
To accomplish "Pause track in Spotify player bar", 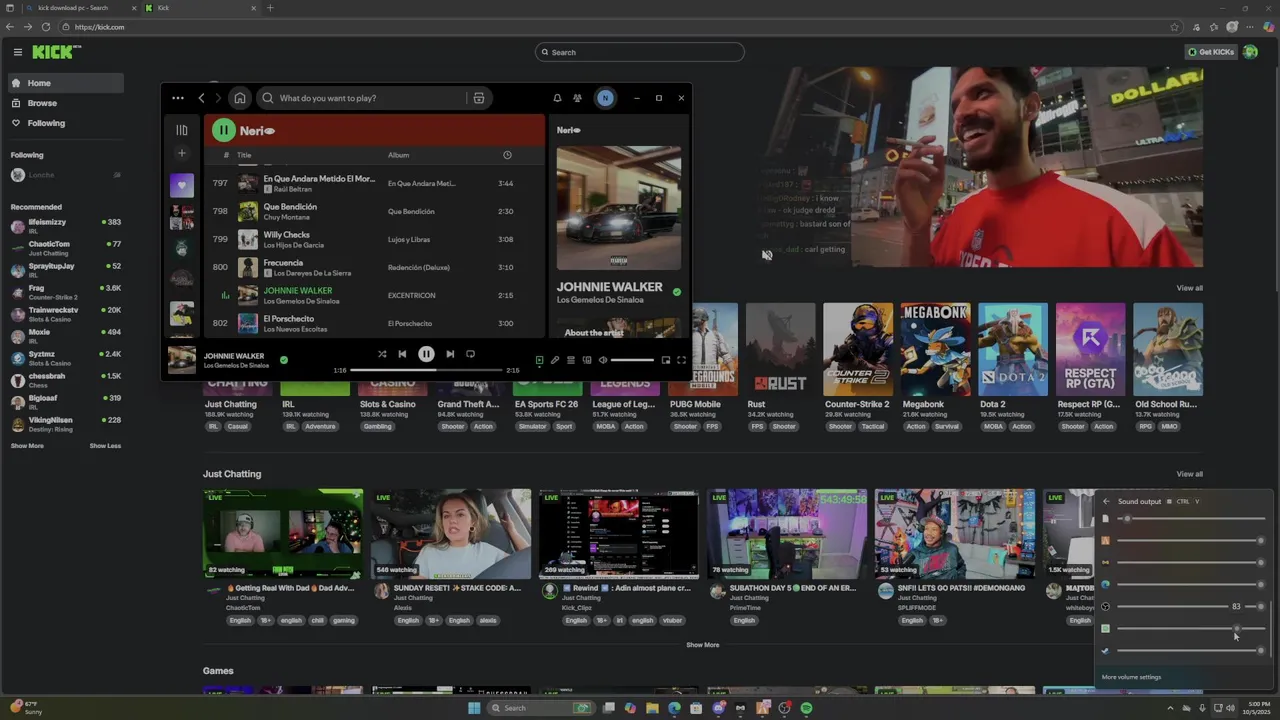I will pos(426,354).
